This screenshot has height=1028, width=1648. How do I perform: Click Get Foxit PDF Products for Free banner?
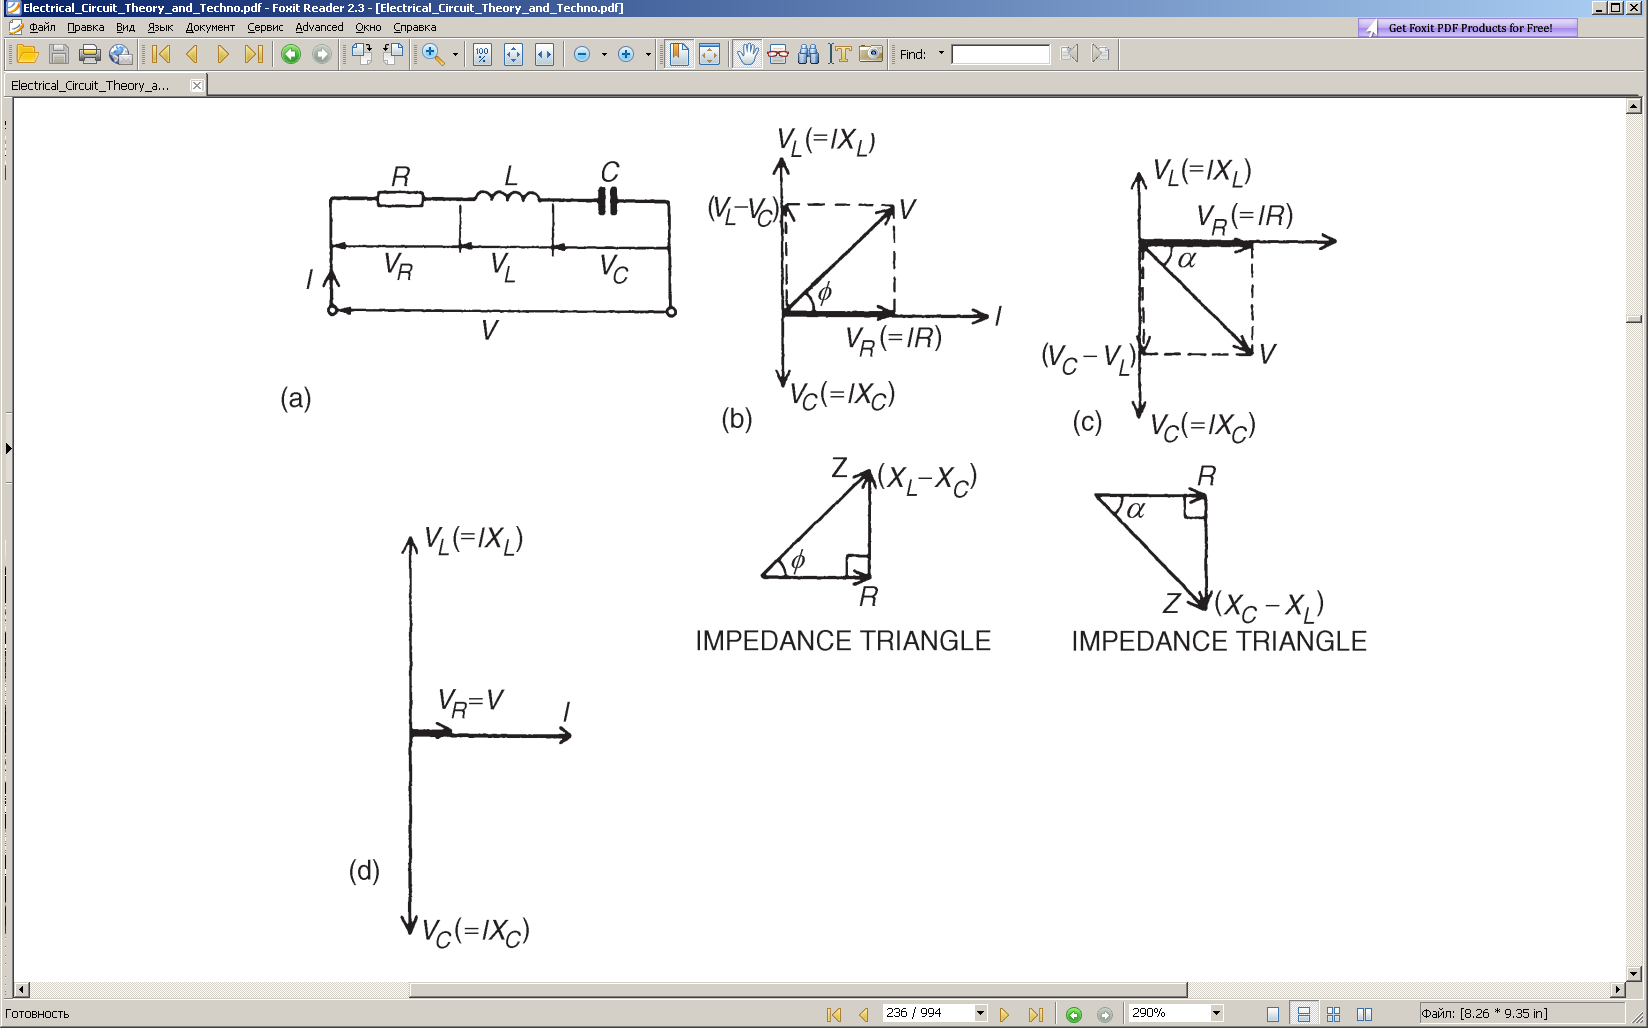[1468, 28]
